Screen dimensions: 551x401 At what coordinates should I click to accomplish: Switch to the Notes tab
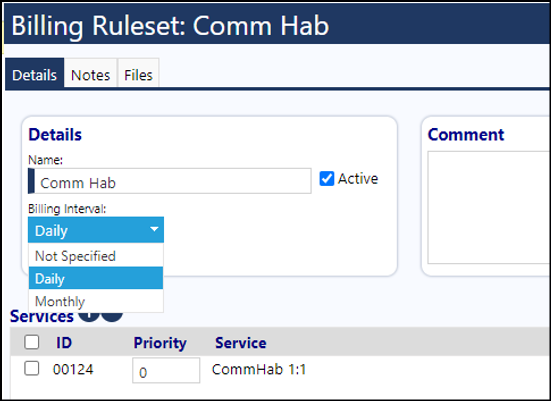point(90,75)
